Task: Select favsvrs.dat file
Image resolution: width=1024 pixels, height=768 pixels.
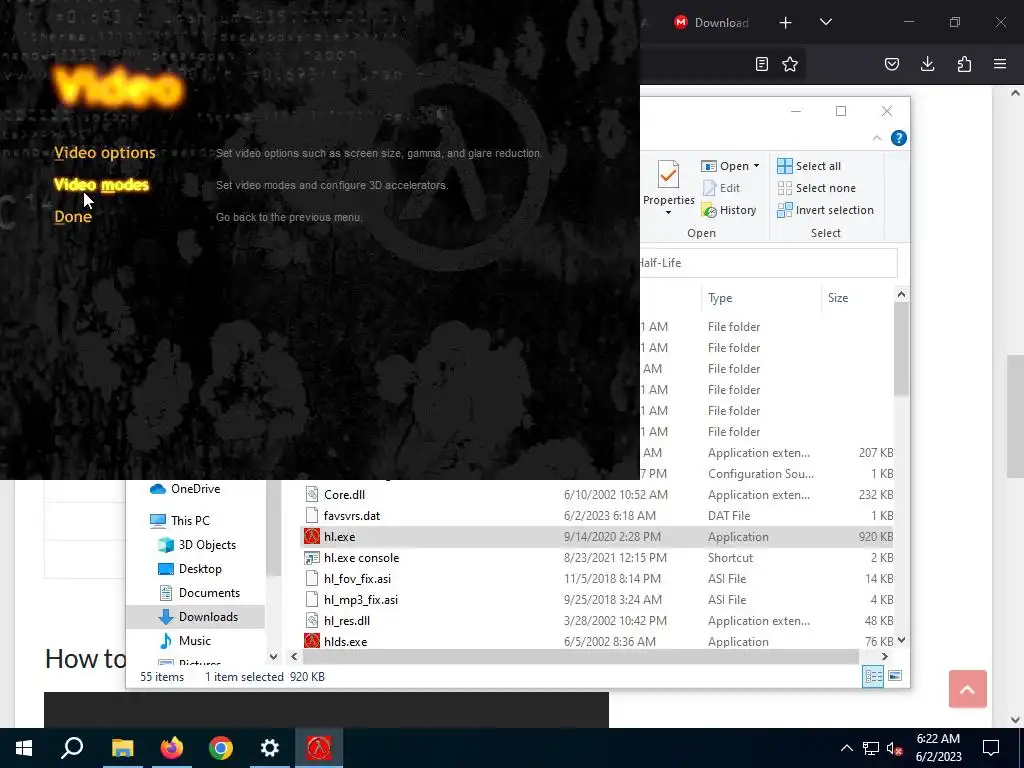Action: pyautogui.click(x=597, y=516)
